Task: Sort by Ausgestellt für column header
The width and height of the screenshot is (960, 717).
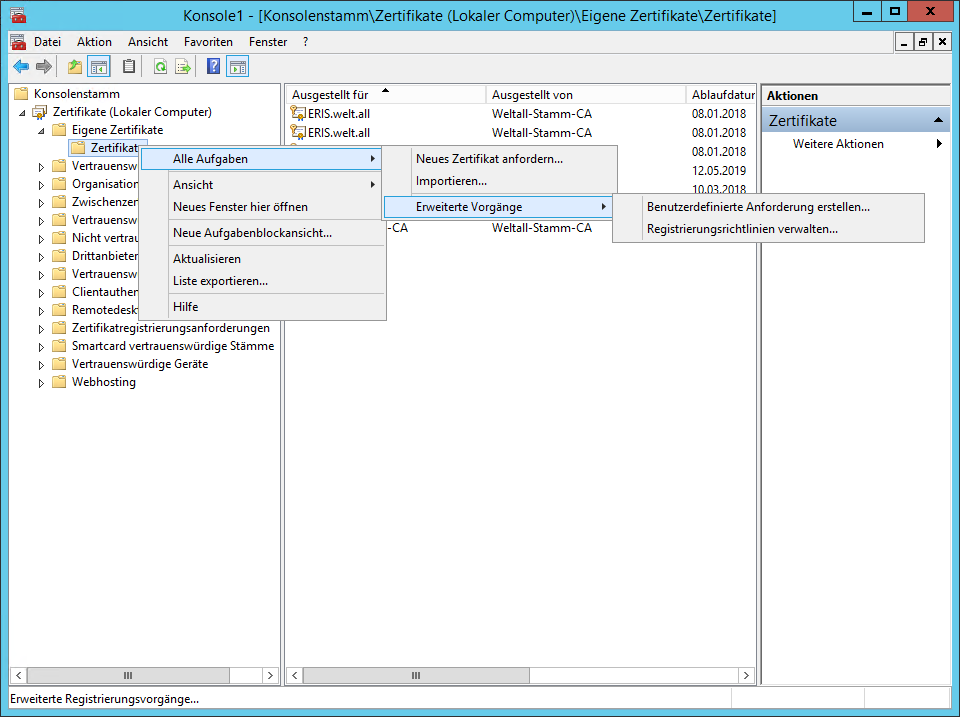Action: 386,95
